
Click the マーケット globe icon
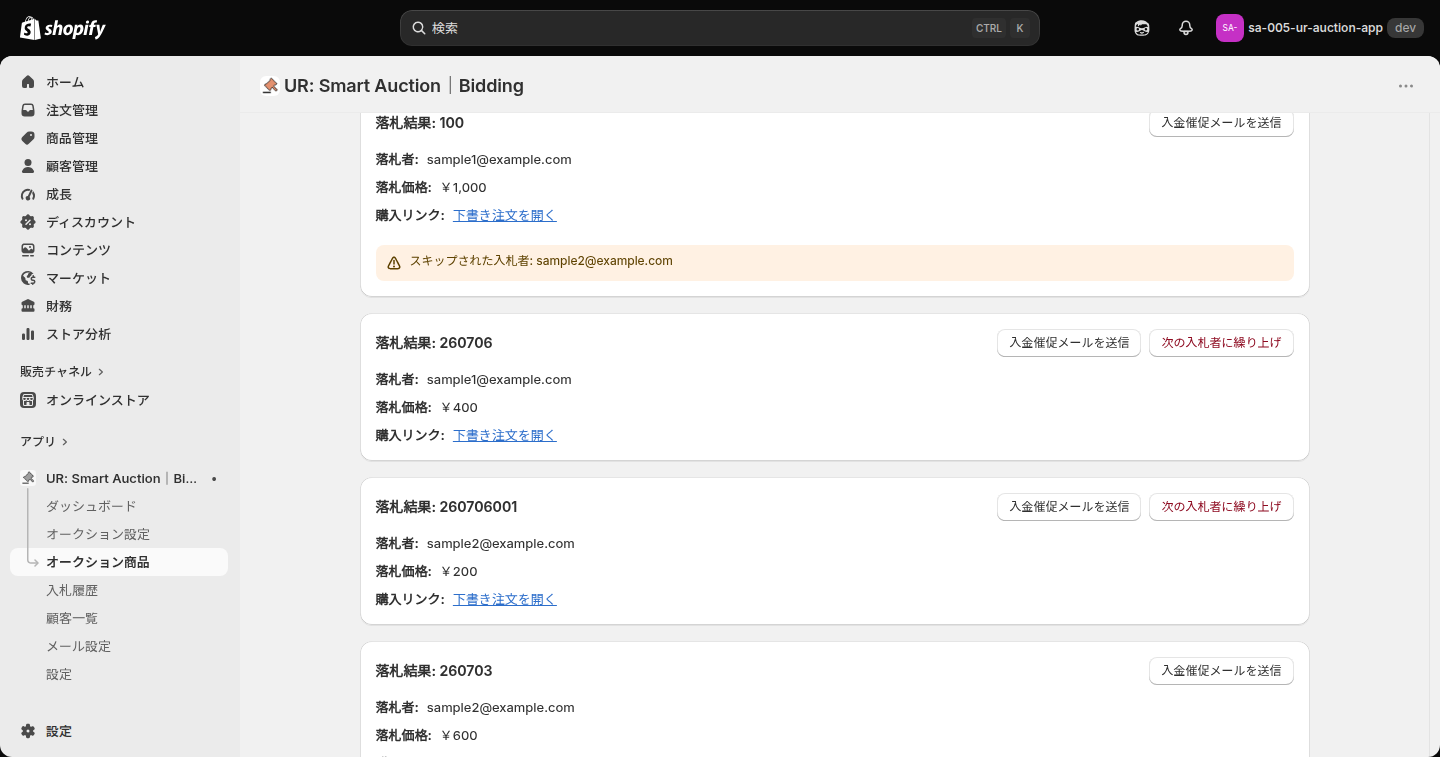coord(28,278)
